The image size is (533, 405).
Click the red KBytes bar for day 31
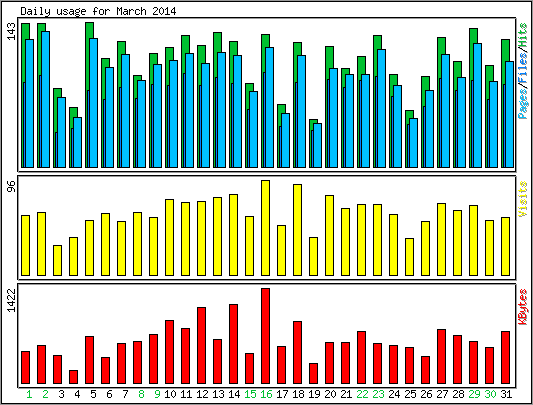(505, 357)
